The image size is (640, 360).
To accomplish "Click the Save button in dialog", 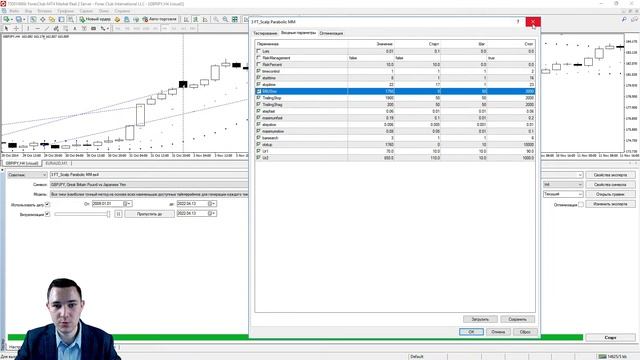I will pos(518,320).
